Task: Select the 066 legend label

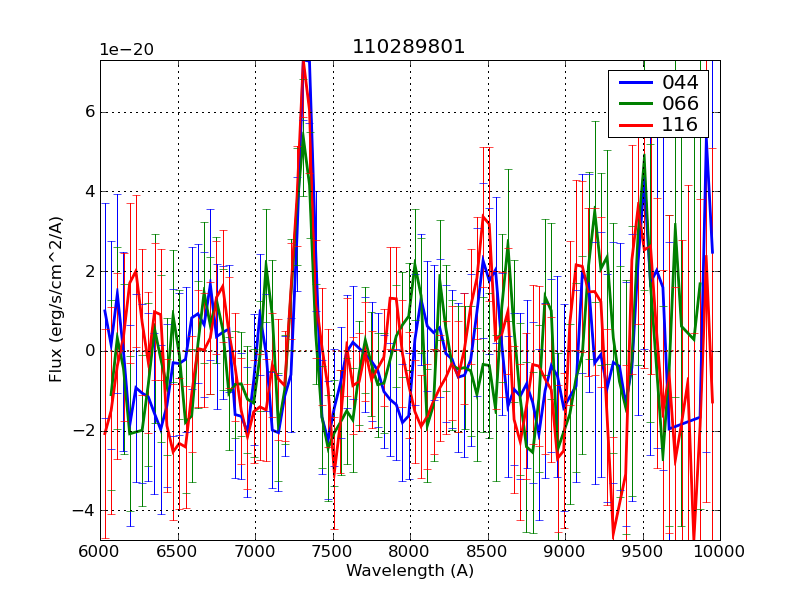Action: 680,103
